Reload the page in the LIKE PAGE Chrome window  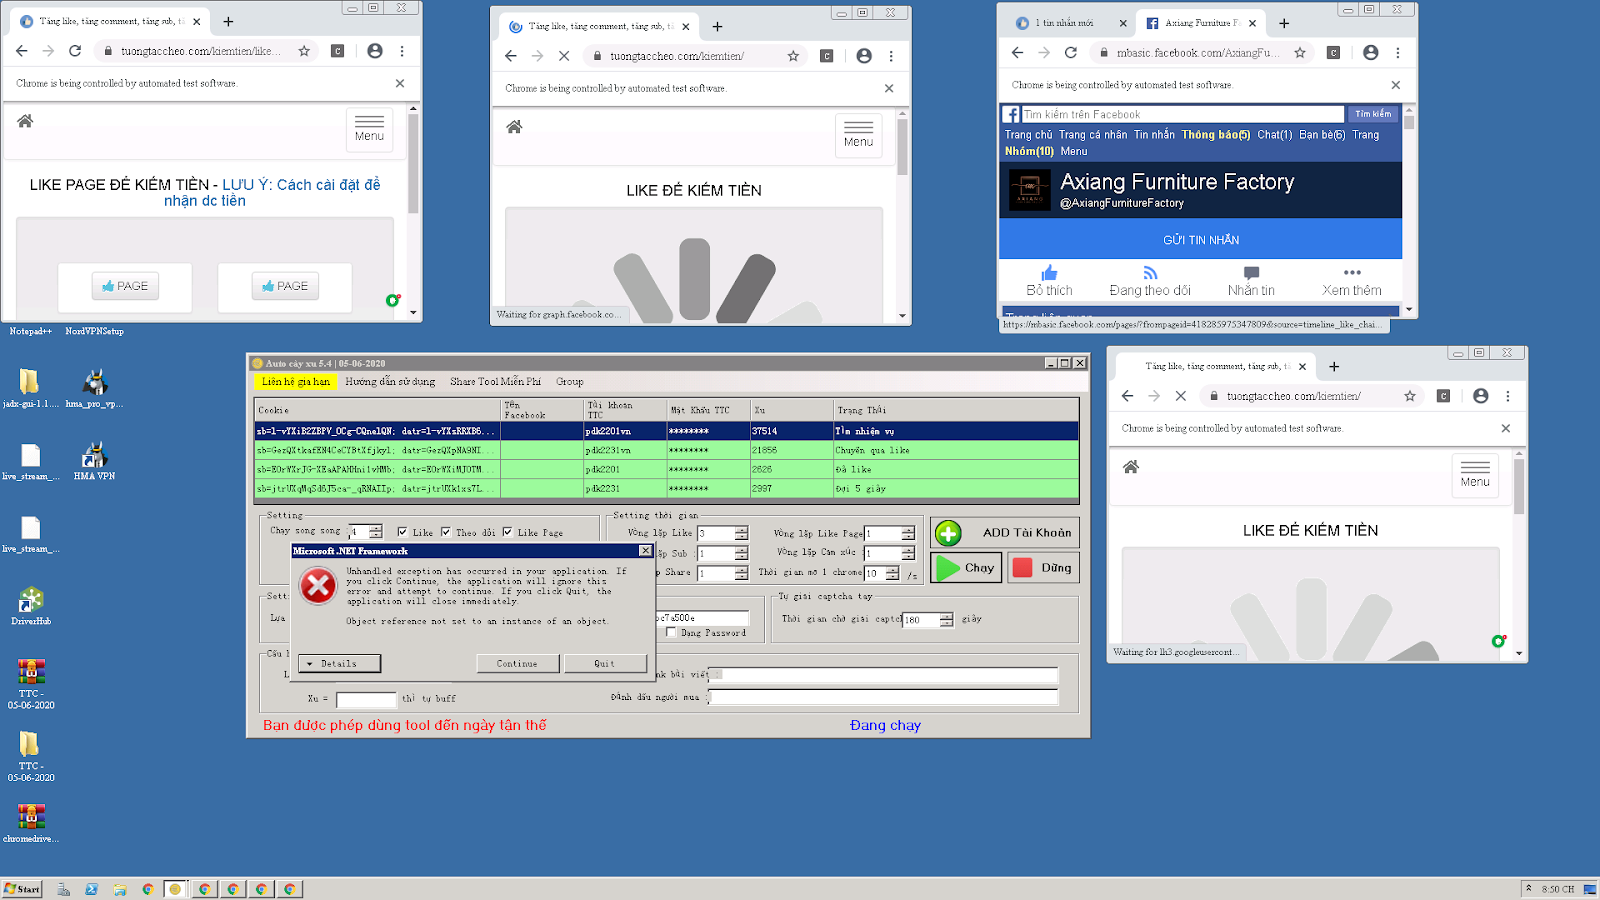(74, 51)
